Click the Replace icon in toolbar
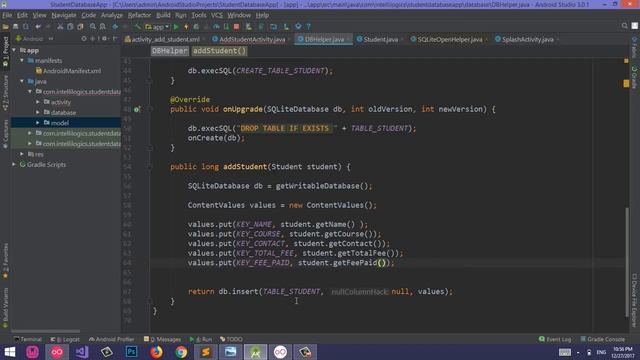 tap(103, 27)
